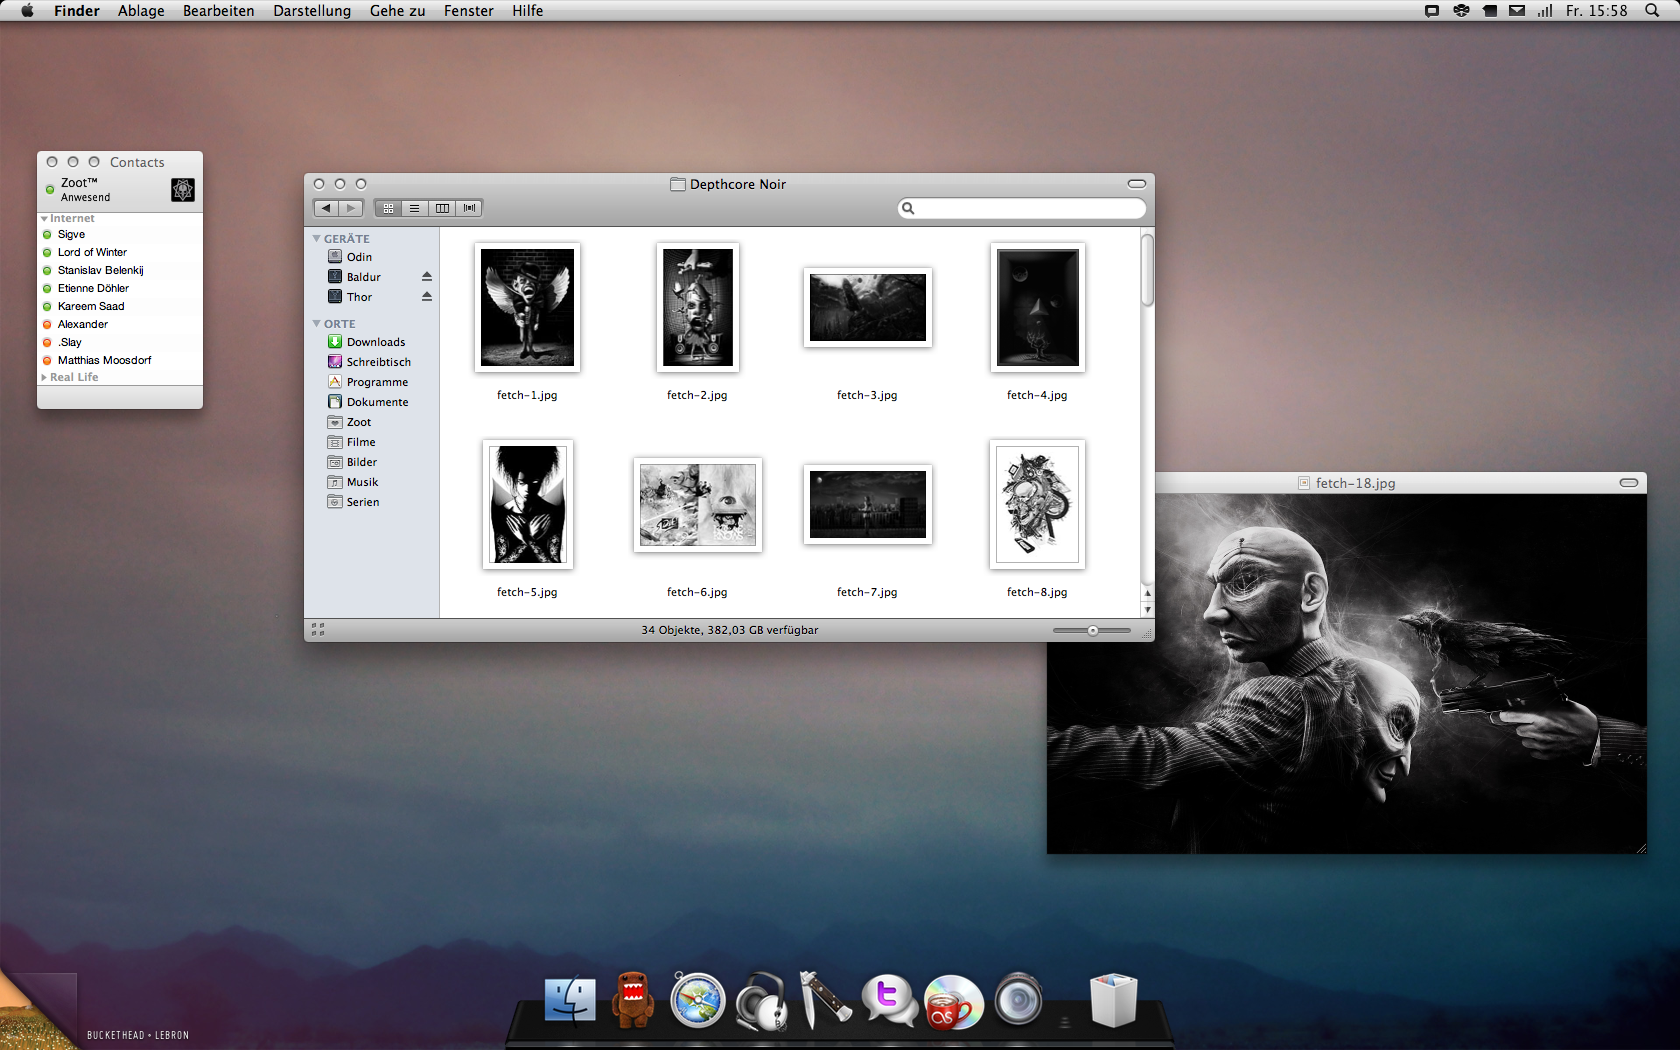The image size is (1680, 1050).
Task: Eject the Thor volume
Action: pos(427,297)
